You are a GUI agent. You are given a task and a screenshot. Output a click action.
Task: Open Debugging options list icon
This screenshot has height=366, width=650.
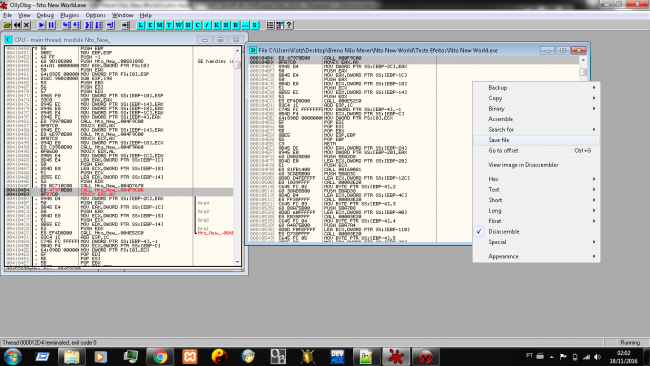(270, 25)
